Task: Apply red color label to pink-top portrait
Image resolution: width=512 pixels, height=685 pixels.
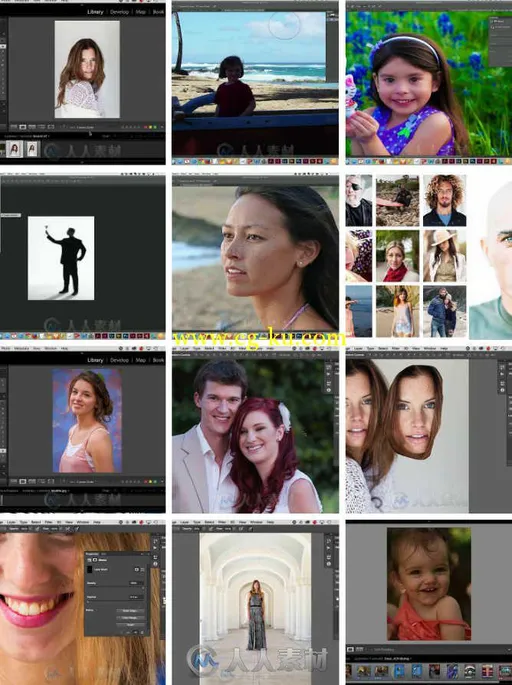Action: [x=145, y=481]
